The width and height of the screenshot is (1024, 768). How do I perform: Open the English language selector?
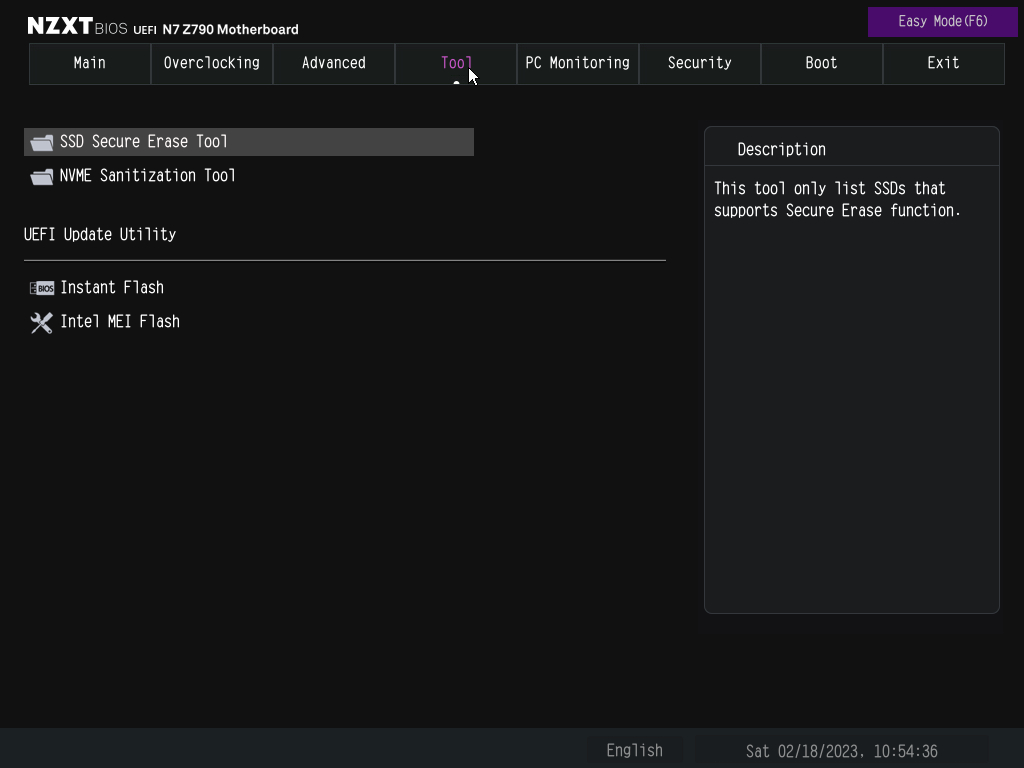[634, 750]
